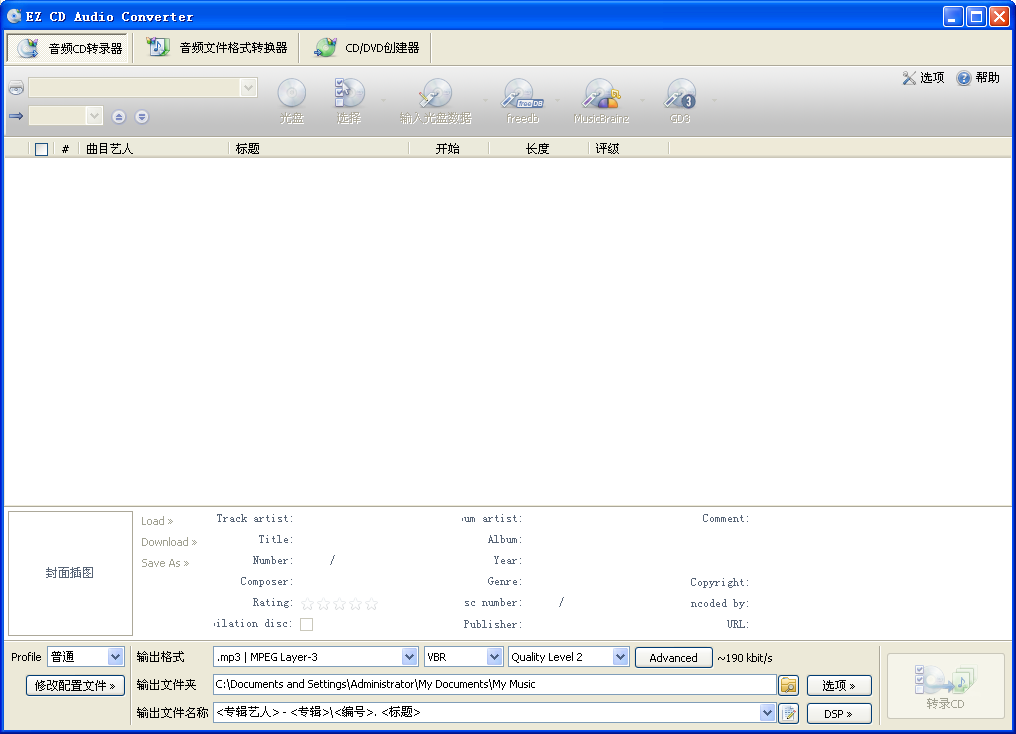The width and height of the screenshot is (1016, 734).
Task: Click the Advanced encoder settings button
Action: point(673,657)
